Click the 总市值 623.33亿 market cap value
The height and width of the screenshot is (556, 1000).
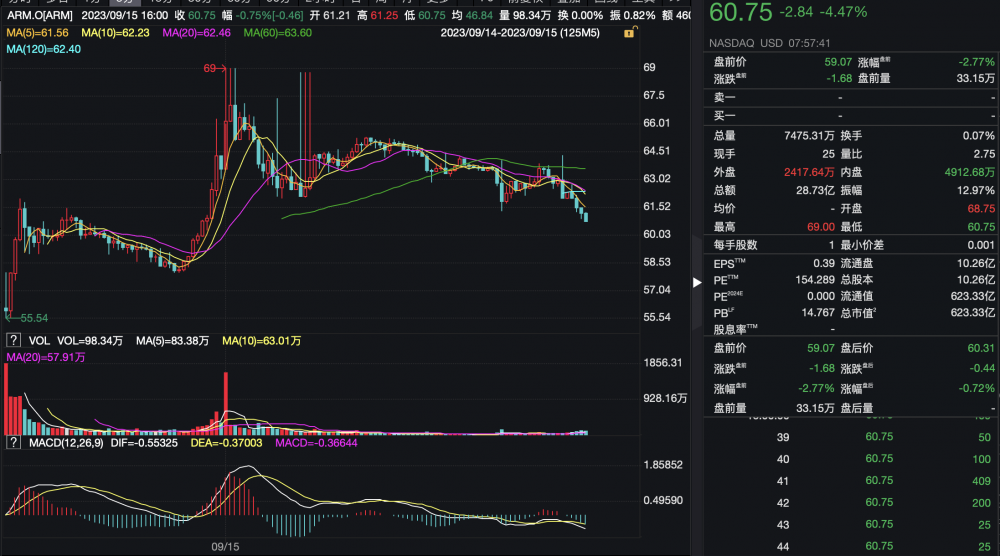pyautogui.click(x=973, y=312)
